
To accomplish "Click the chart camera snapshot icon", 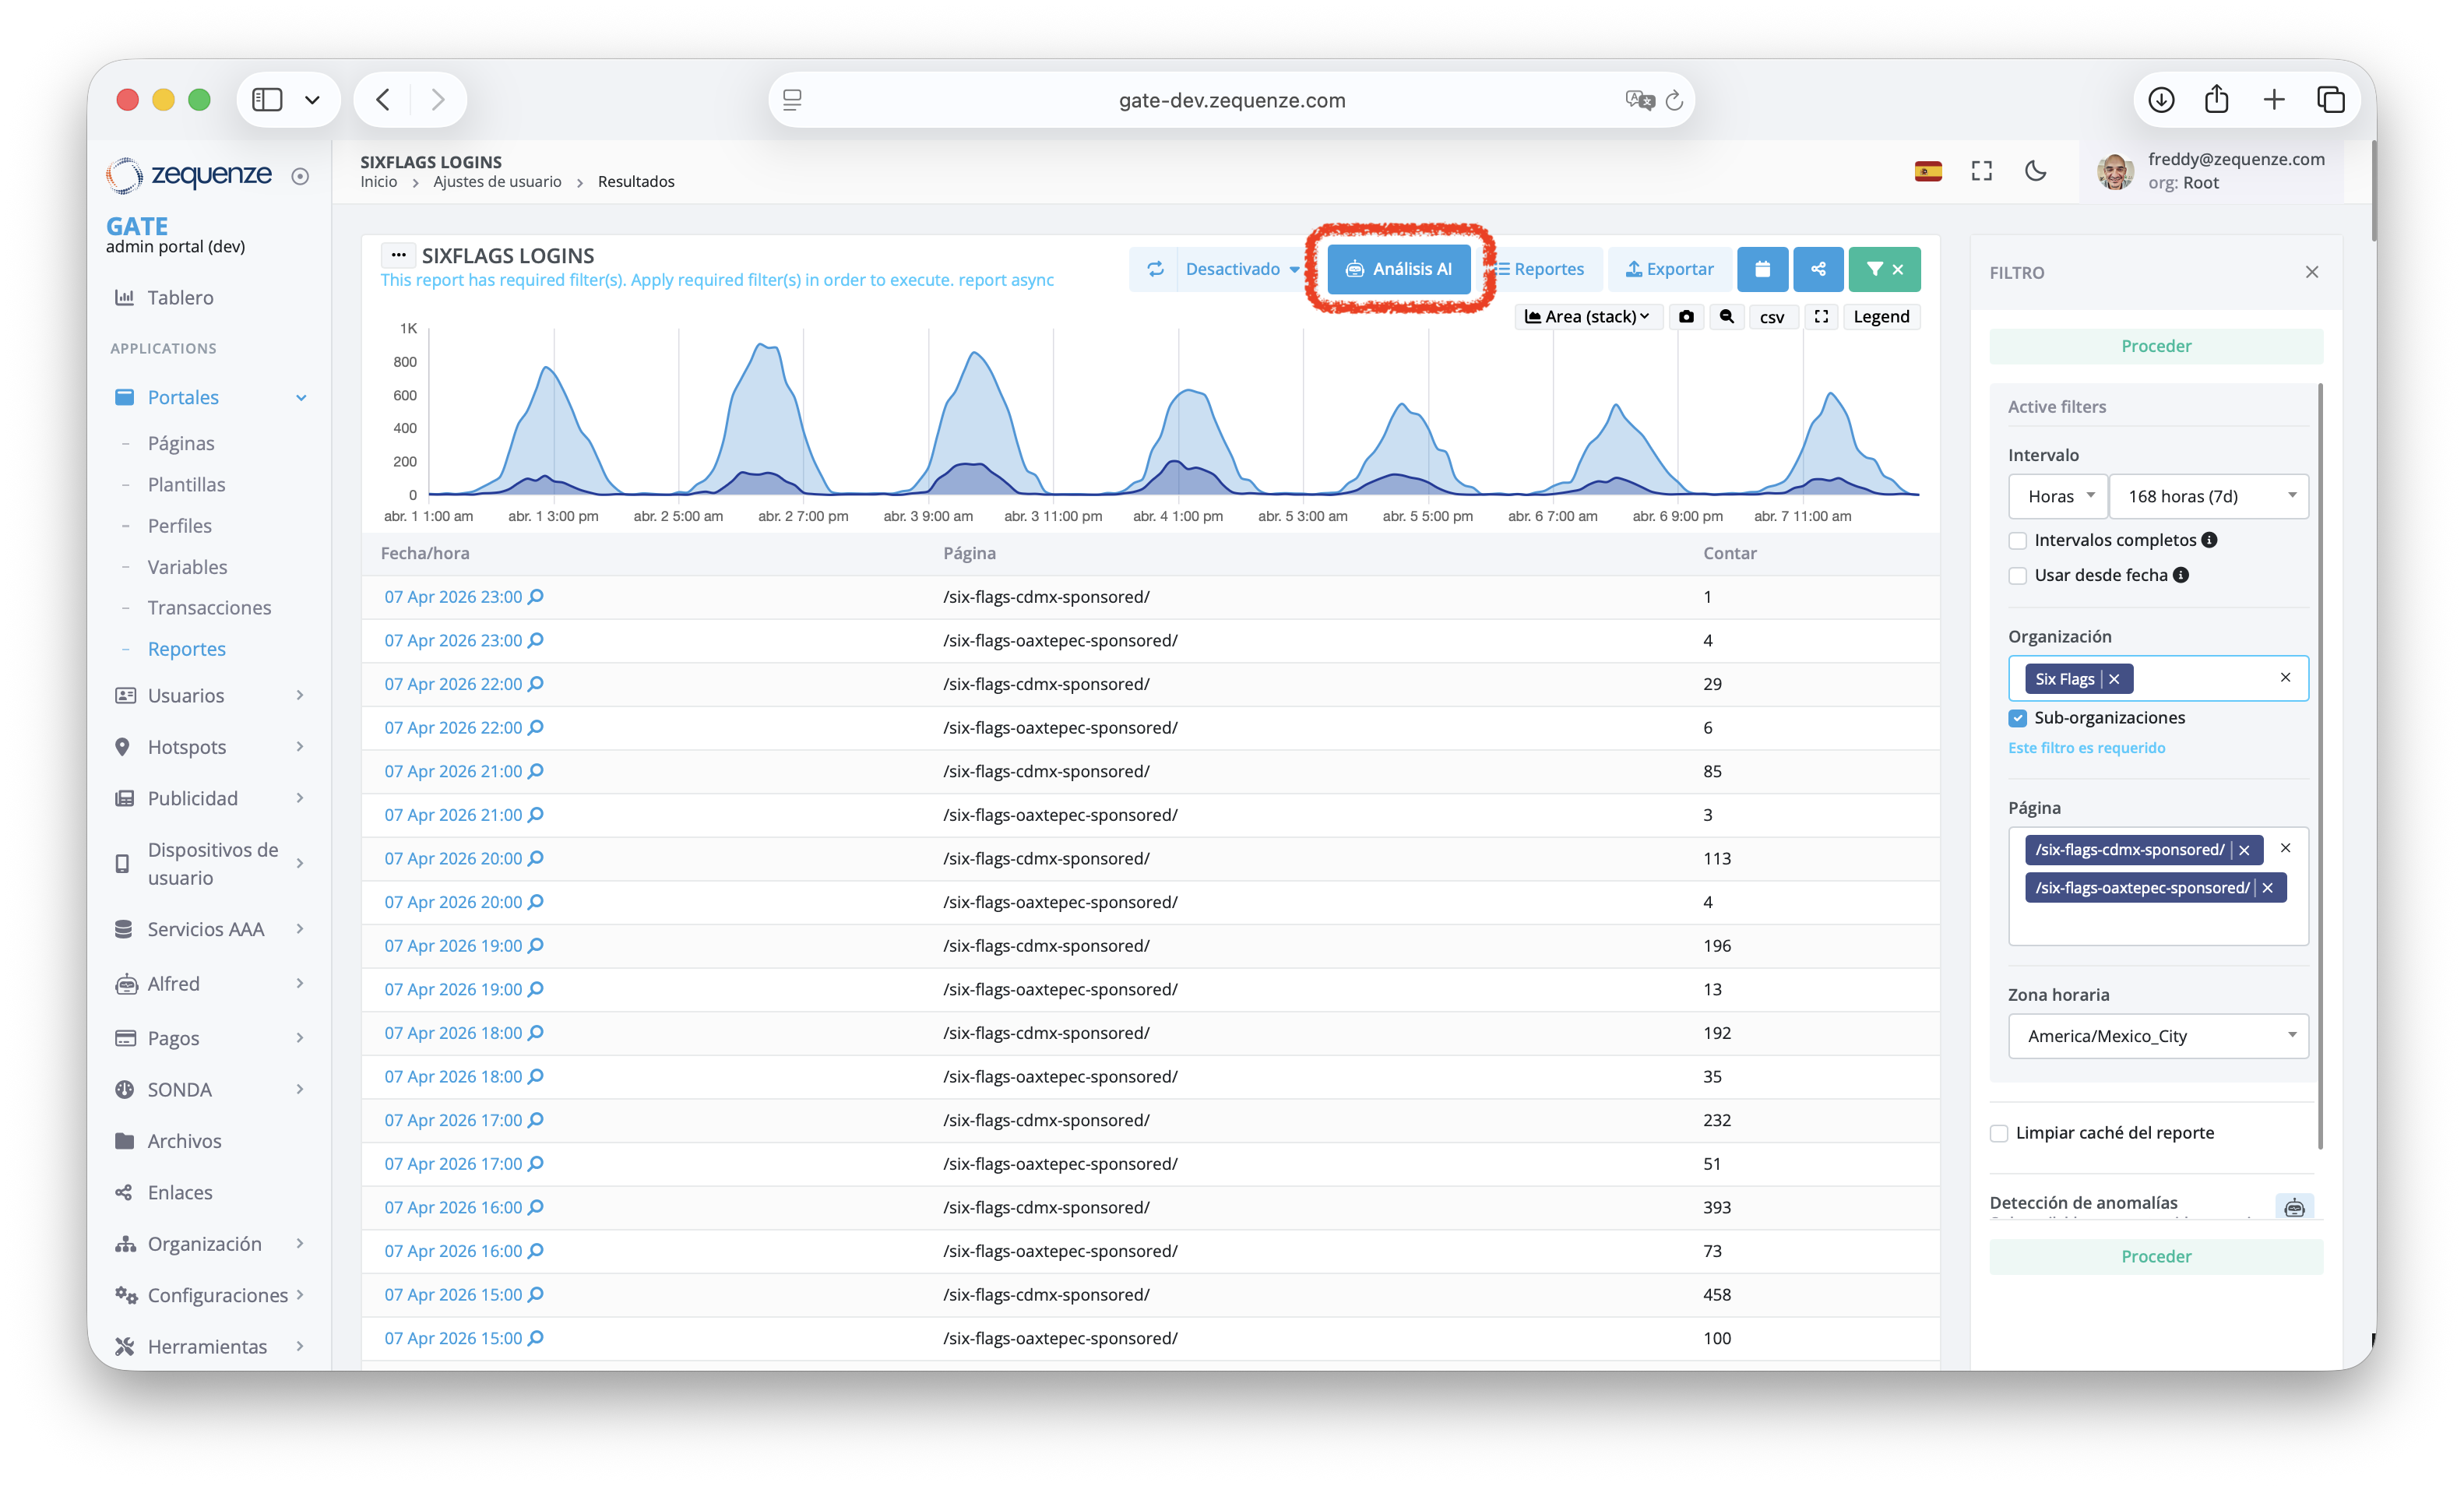I will (x=1686, y=317).
